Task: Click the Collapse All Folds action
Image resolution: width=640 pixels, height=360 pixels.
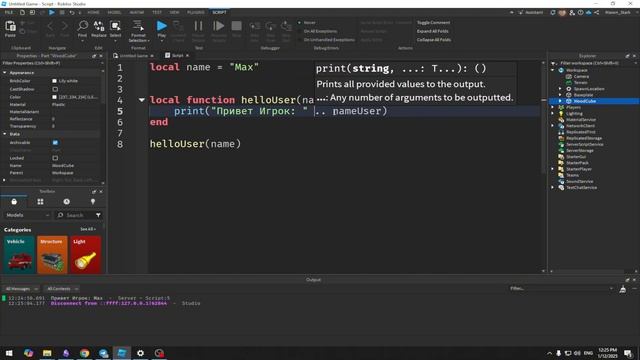Action: pyautogui.click(x=433, y=40)
